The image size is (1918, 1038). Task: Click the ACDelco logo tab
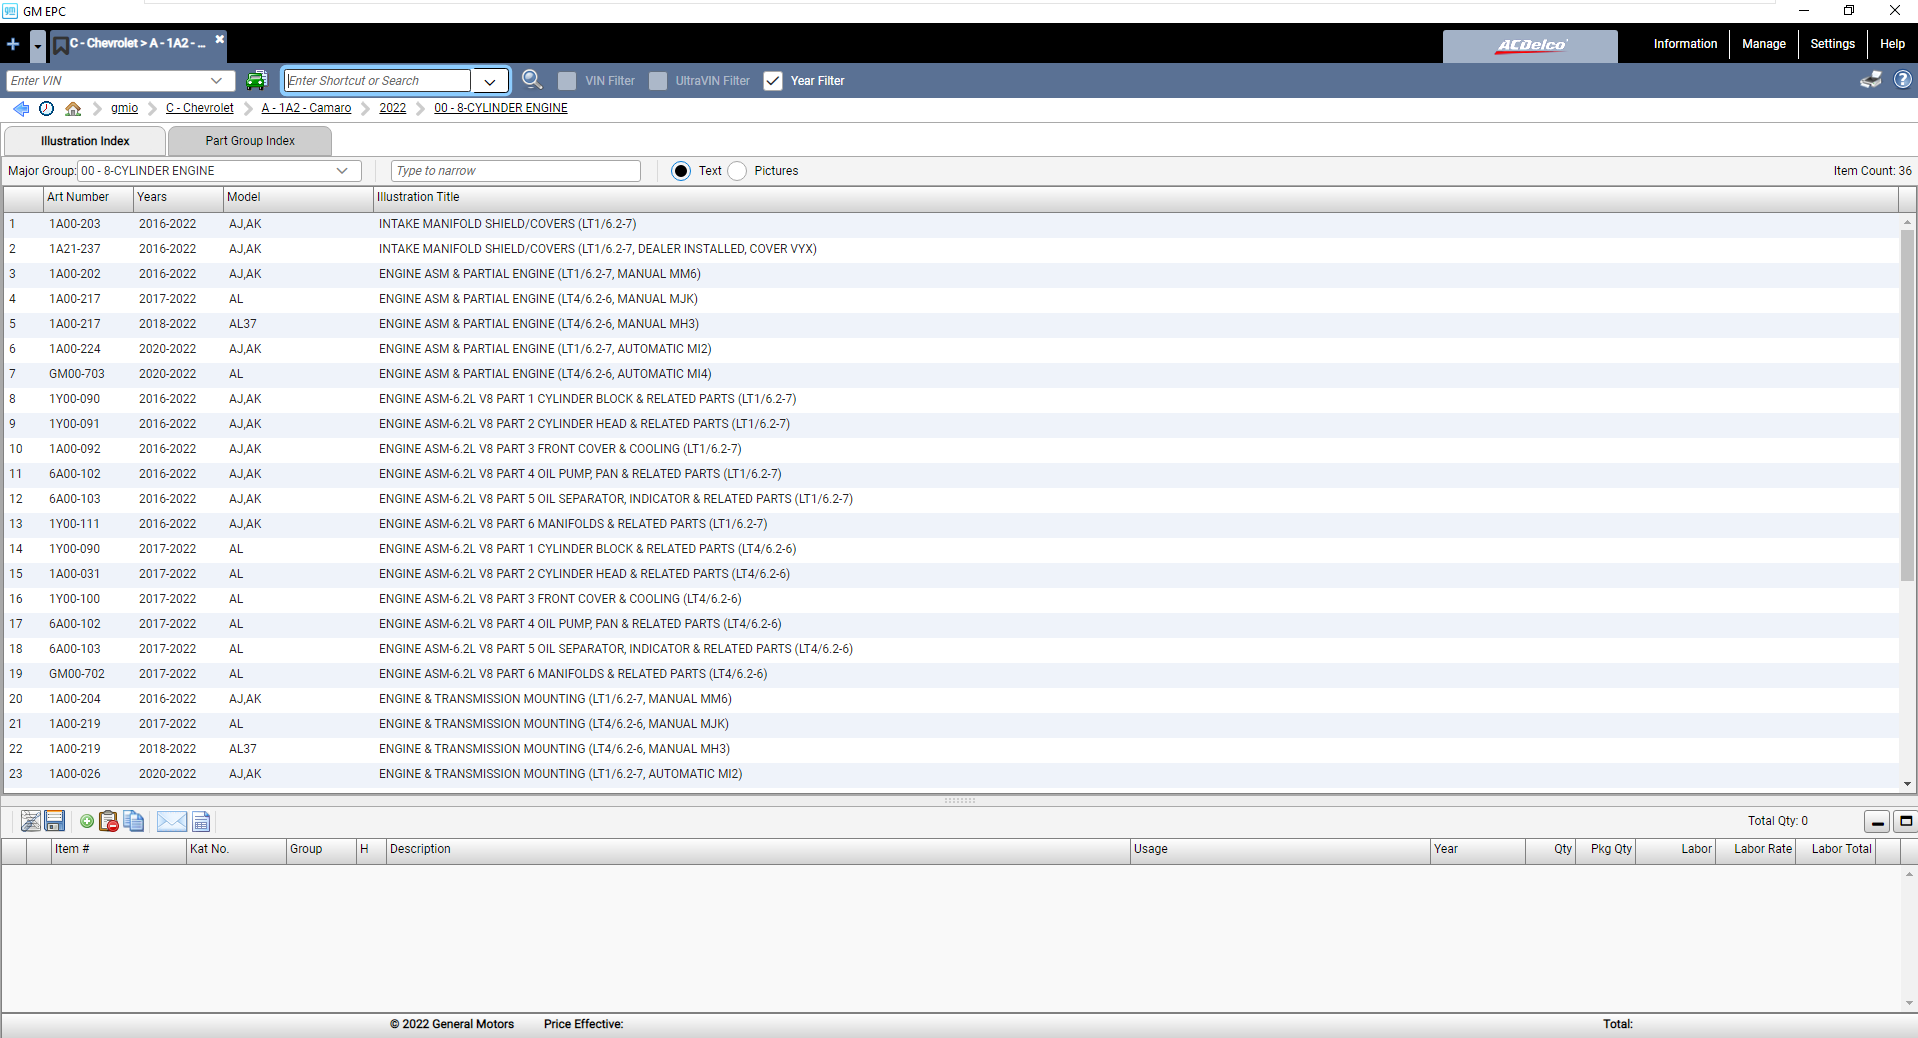(1530, 46)
